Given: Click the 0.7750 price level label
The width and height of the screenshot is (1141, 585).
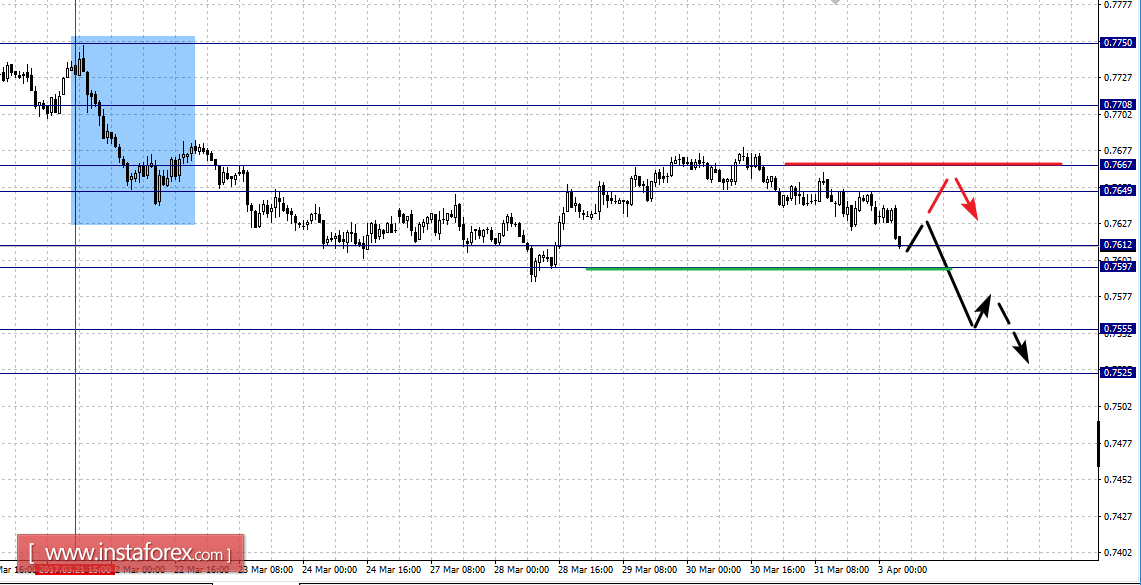Looking at the screenshot, I should click(x=1118, y=43).
